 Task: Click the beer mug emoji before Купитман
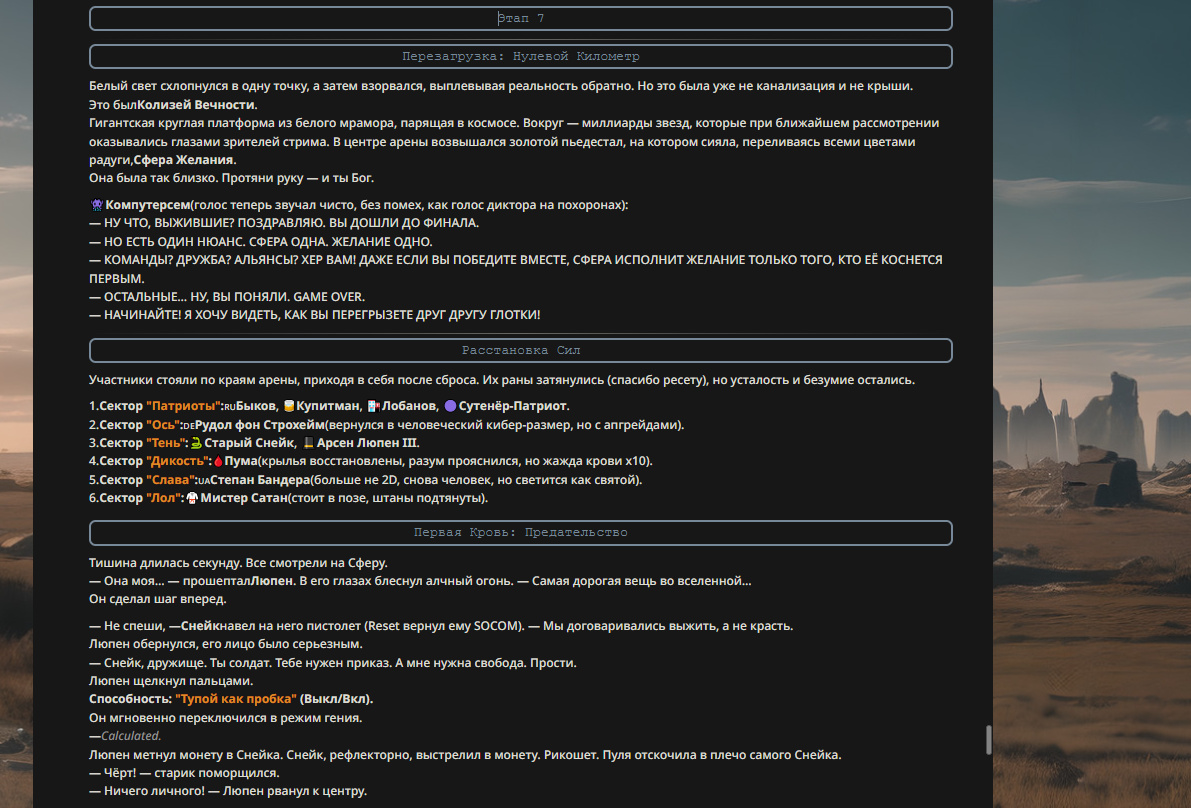289,406
